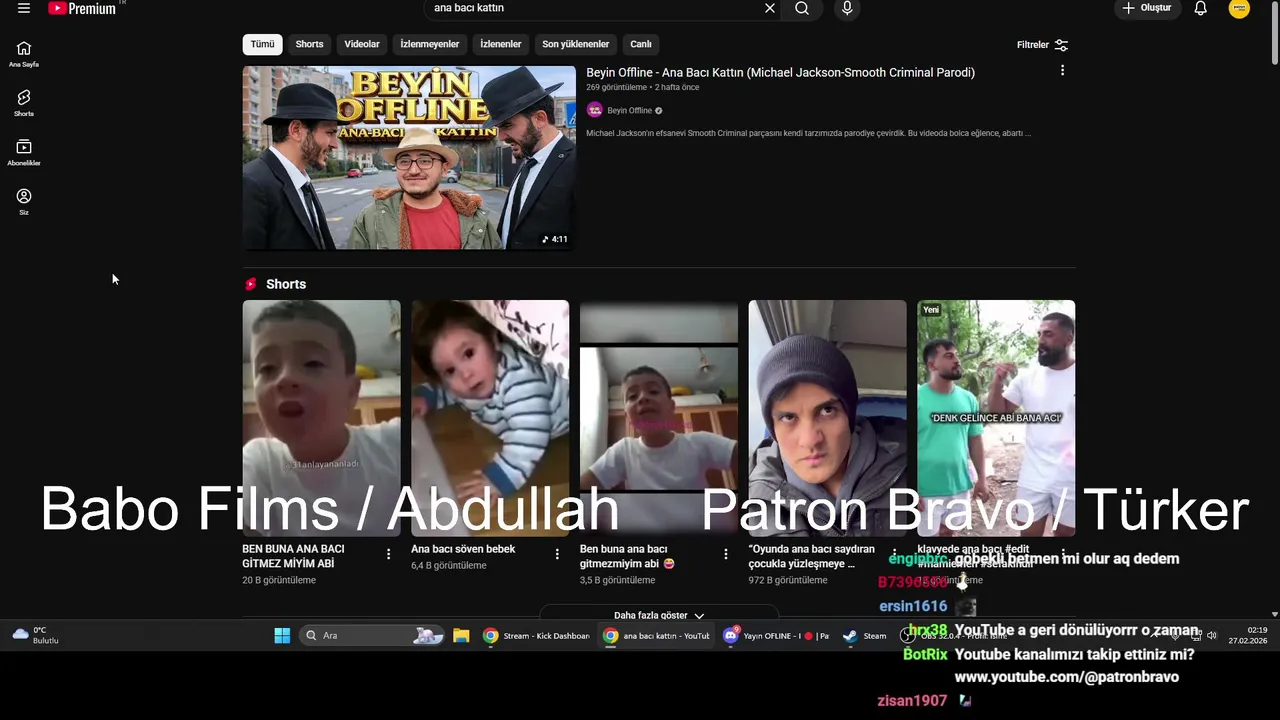Open more options for Ben buna ana bacı gitmezmiyim
Screen dimensions: 1280x720
click(x=727, y=553)
